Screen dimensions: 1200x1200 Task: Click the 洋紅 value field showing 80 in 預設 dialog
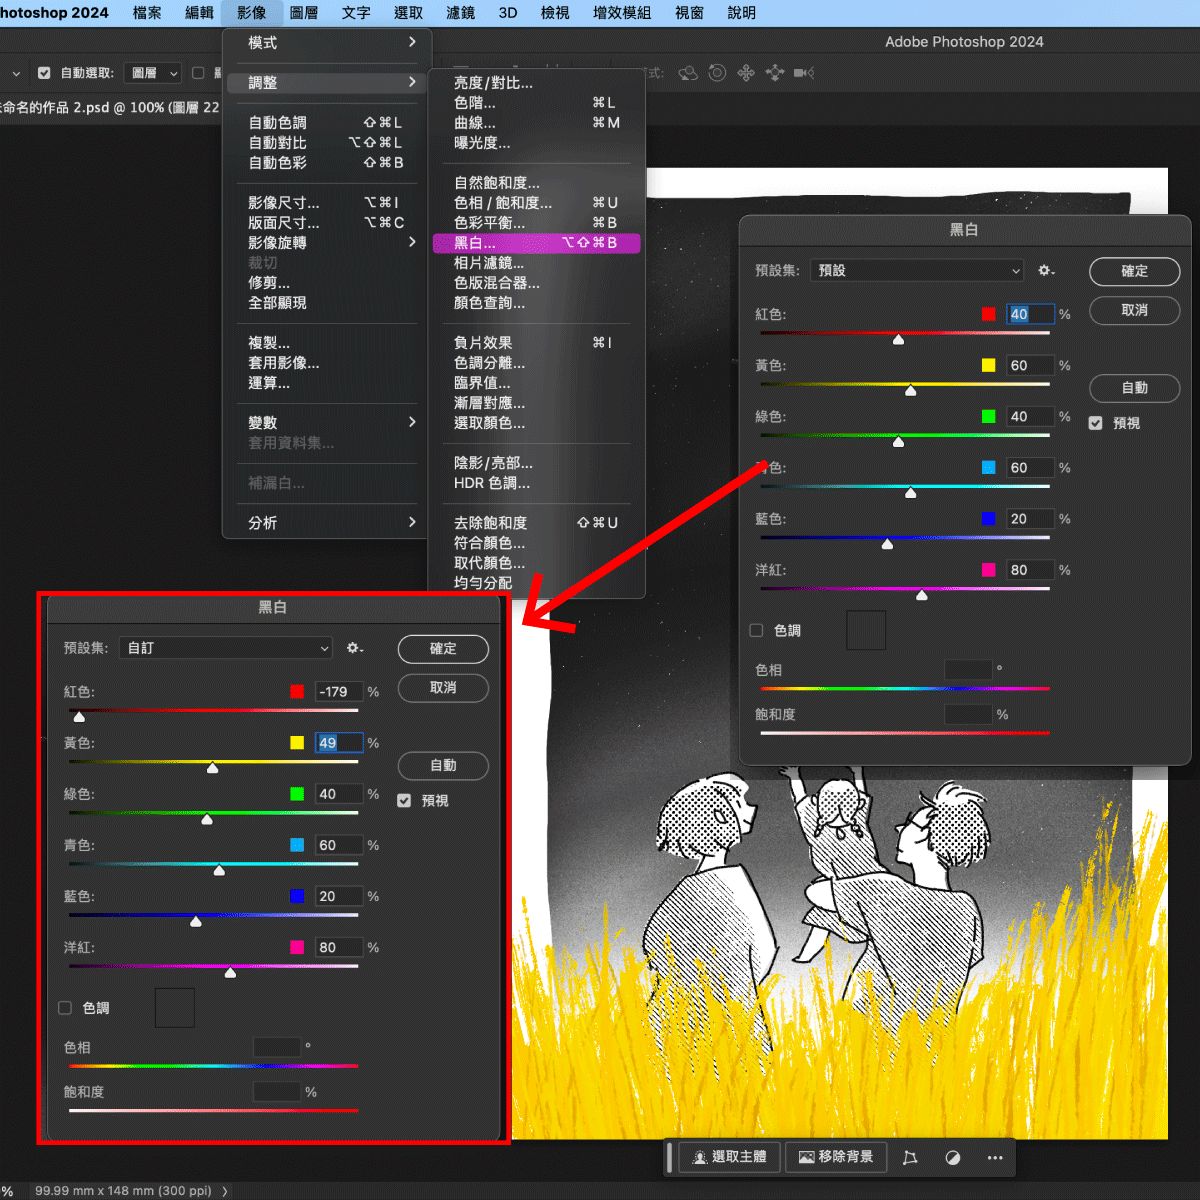click(1030, 570)
